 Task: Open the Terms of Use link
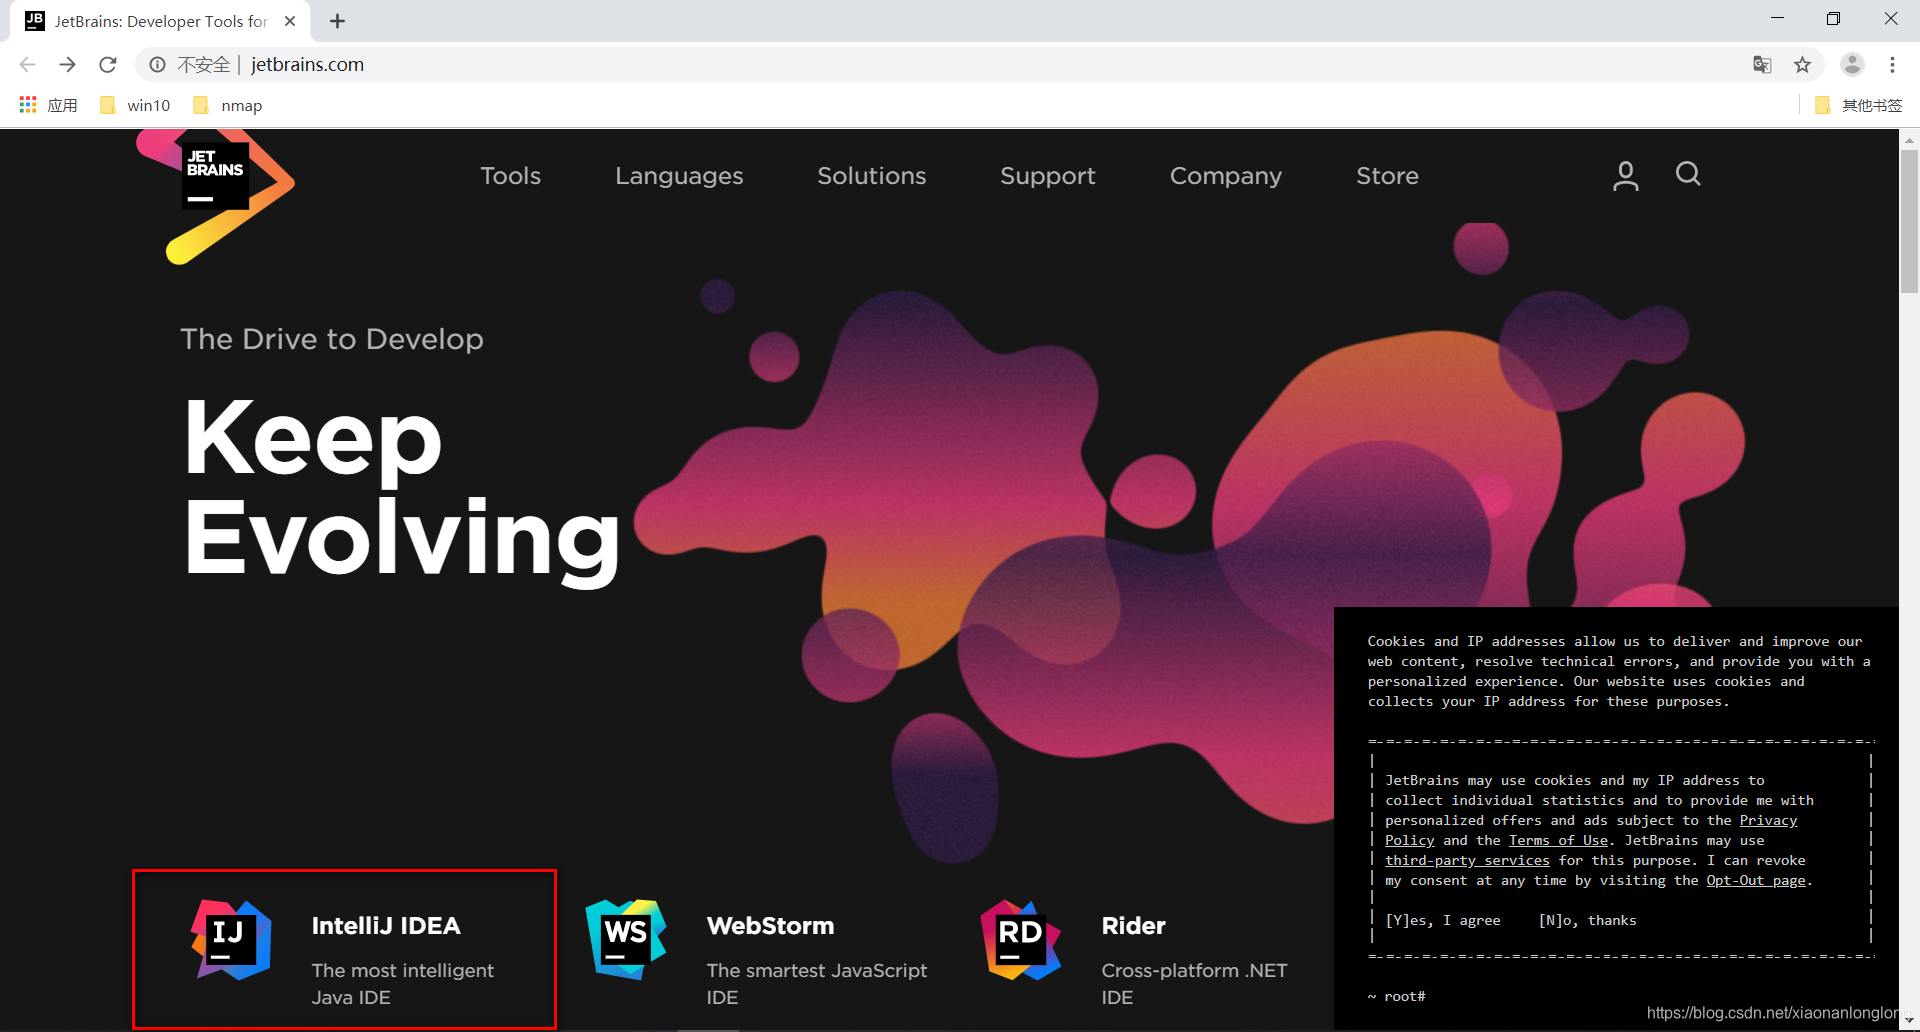[x=1558, y=841]
